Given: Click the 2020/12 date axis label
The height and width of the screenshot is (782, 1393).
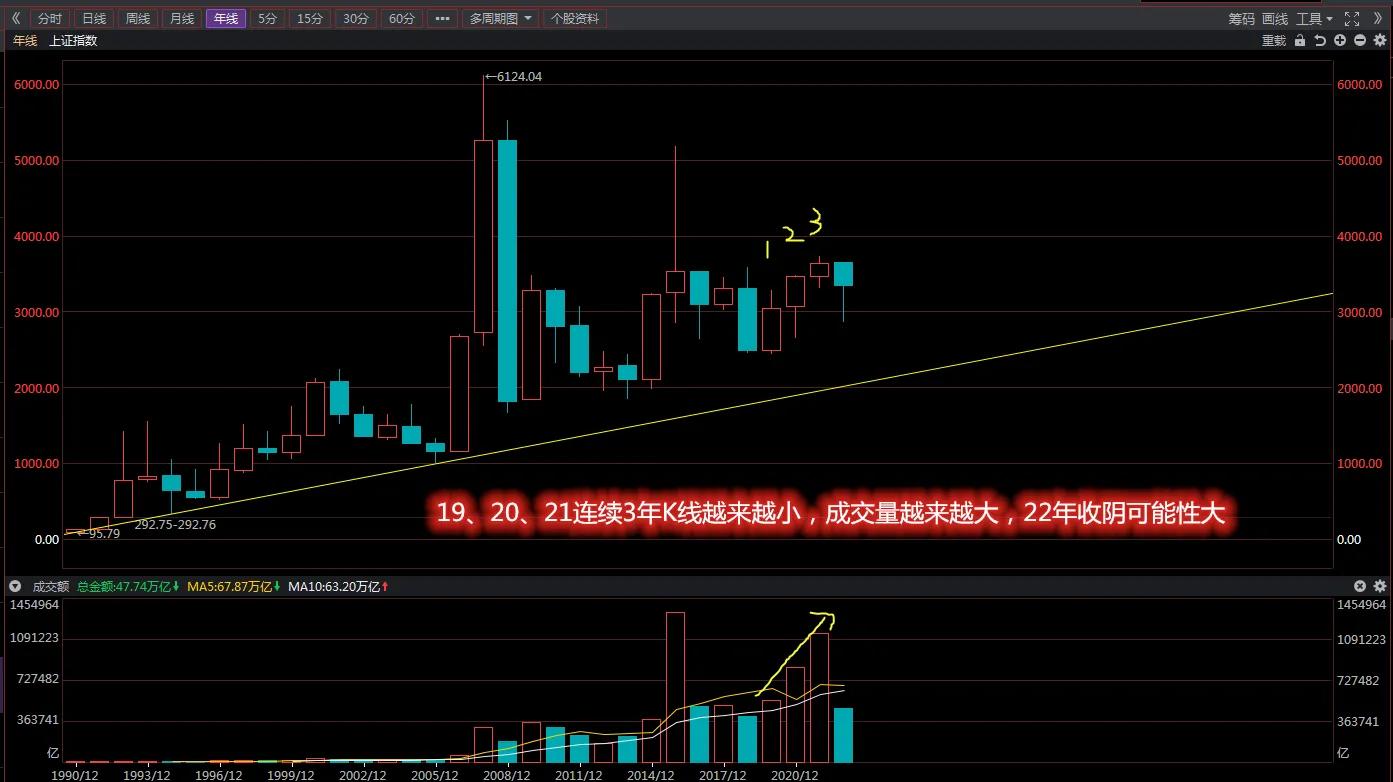Looking at the screenshot, I should coord(795,774).
